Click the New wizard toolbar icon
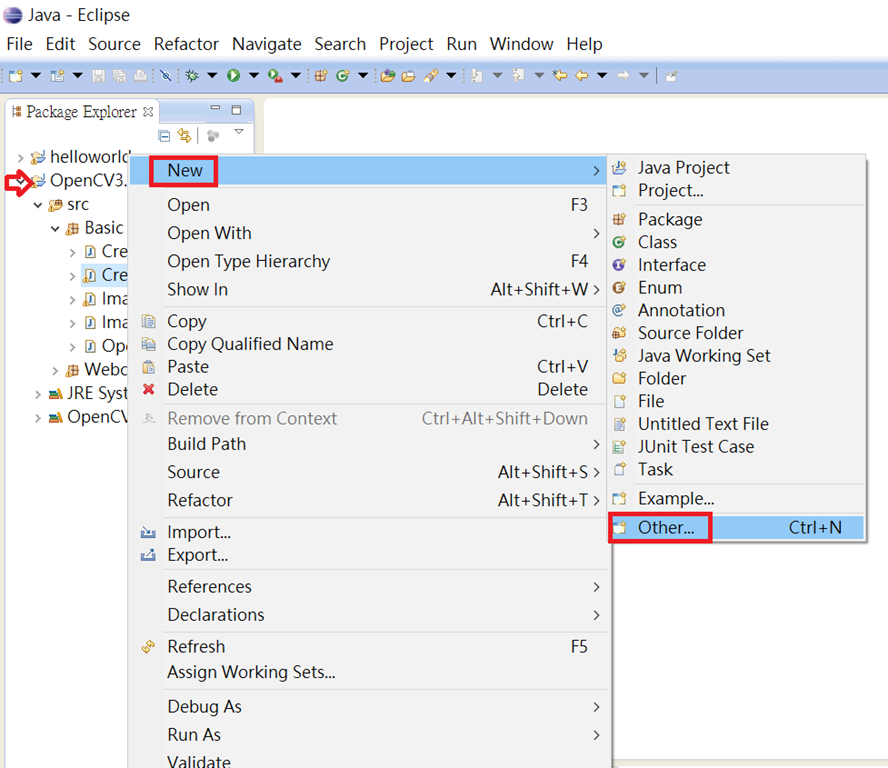The width and height of the screenshot is (888, 768). click(16, 75)
